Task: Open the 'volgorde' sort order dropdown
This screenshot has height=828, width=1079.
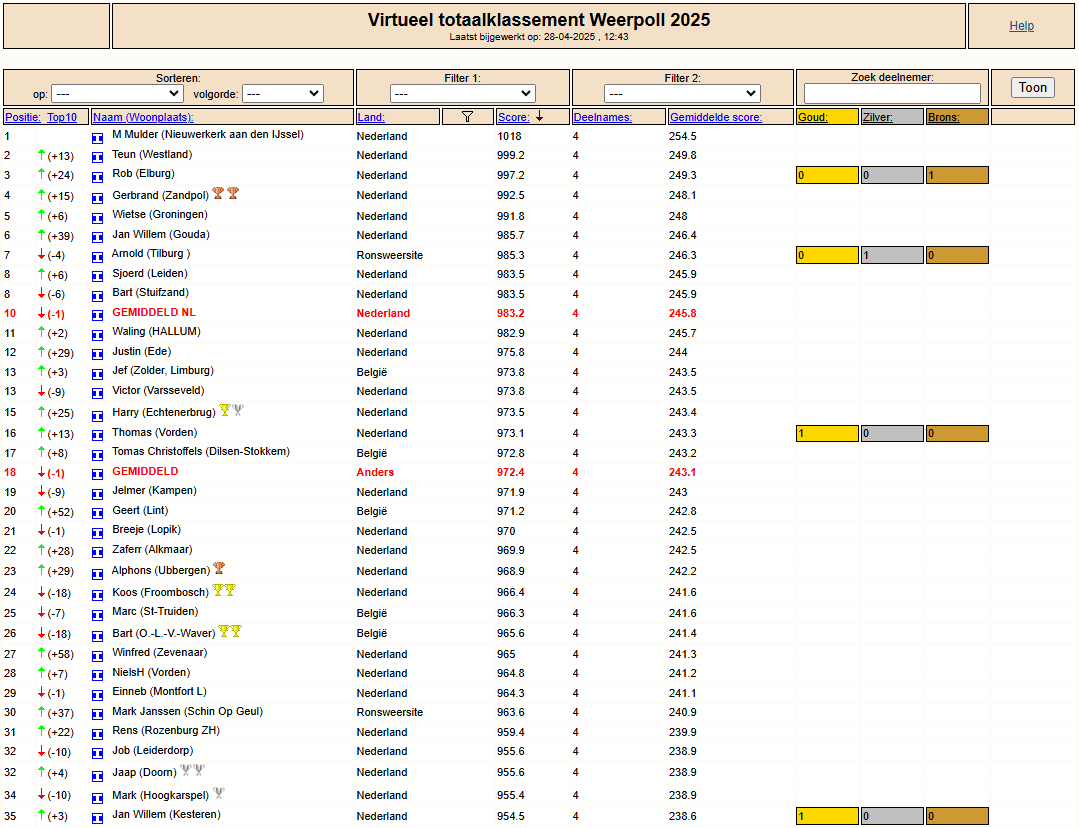Action: pos(283,94)
